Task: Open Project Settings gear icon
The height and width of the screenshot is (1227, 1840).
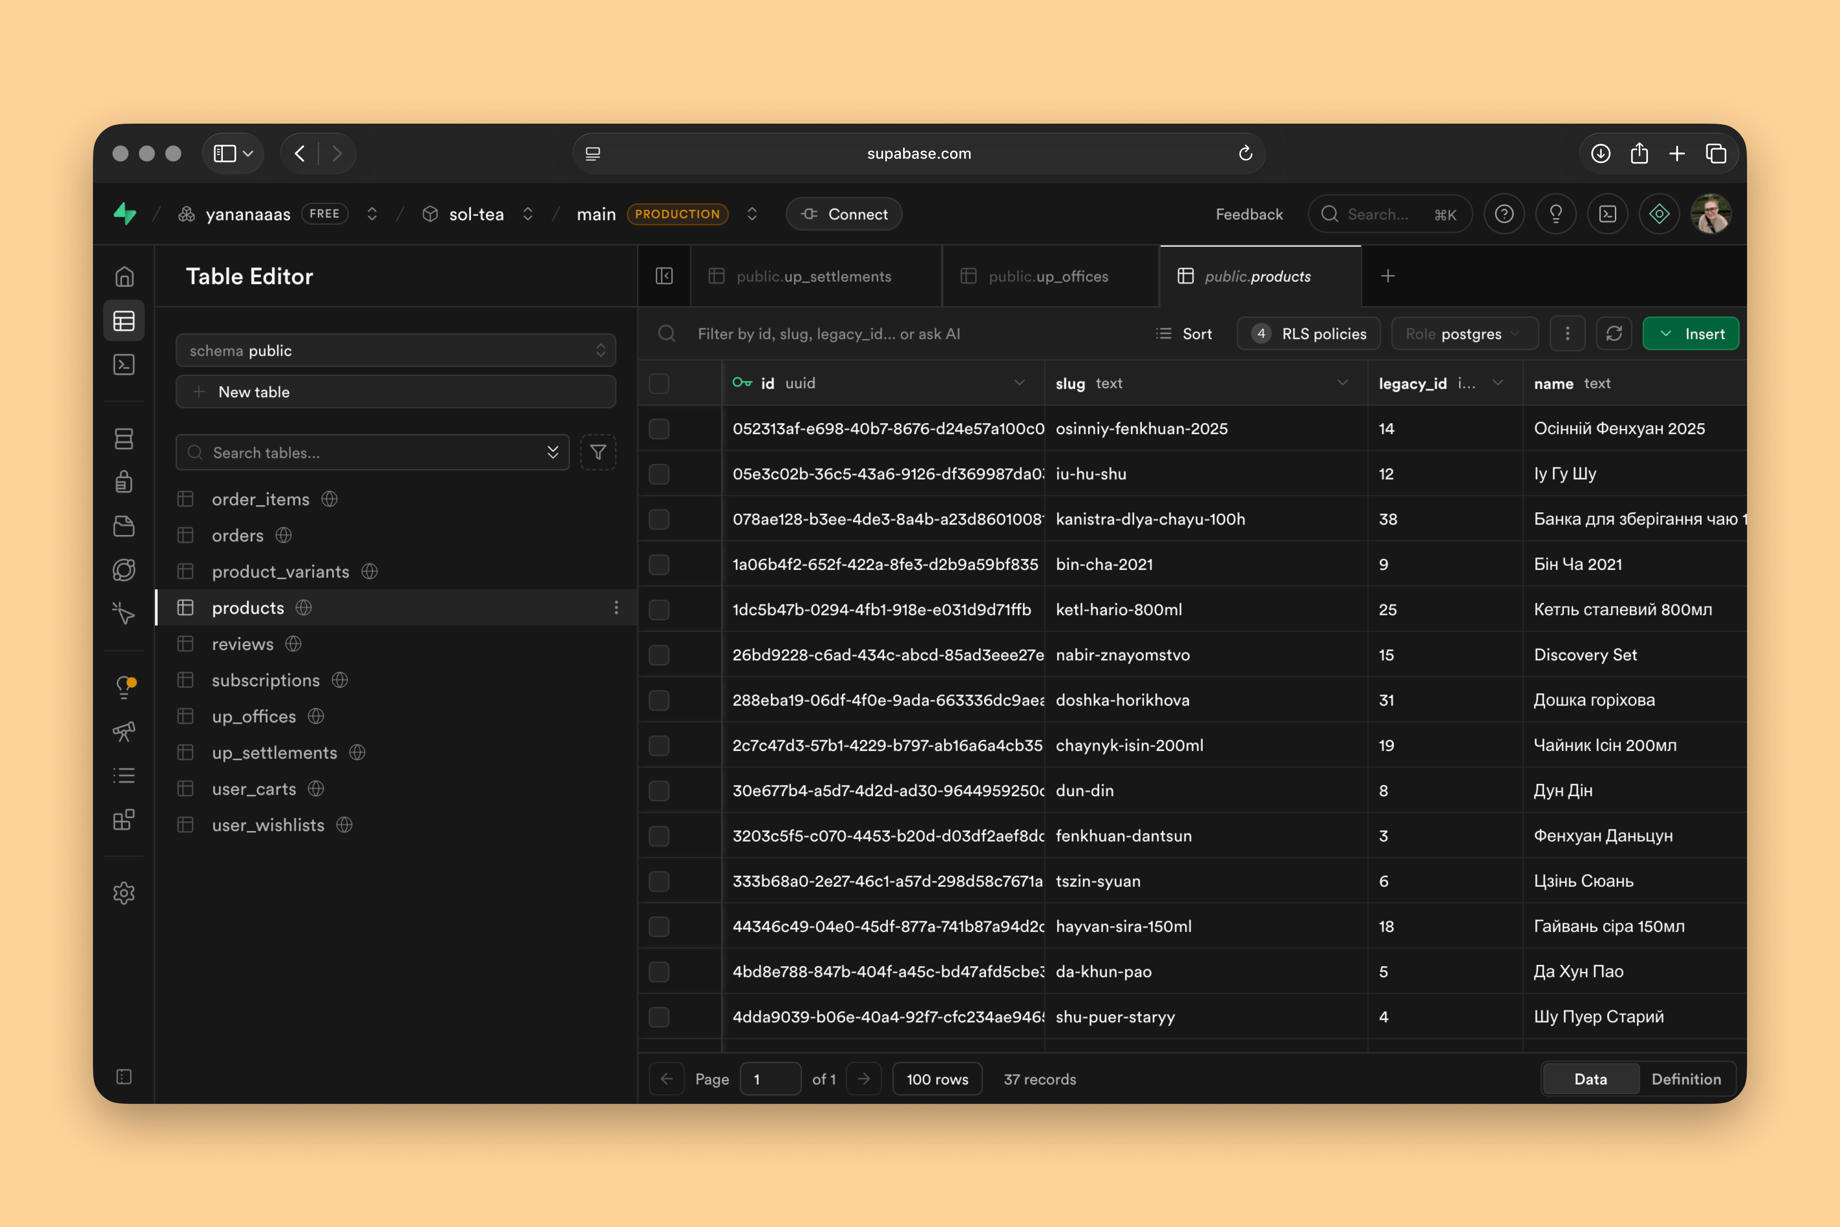Action: [x=124, y=893]
